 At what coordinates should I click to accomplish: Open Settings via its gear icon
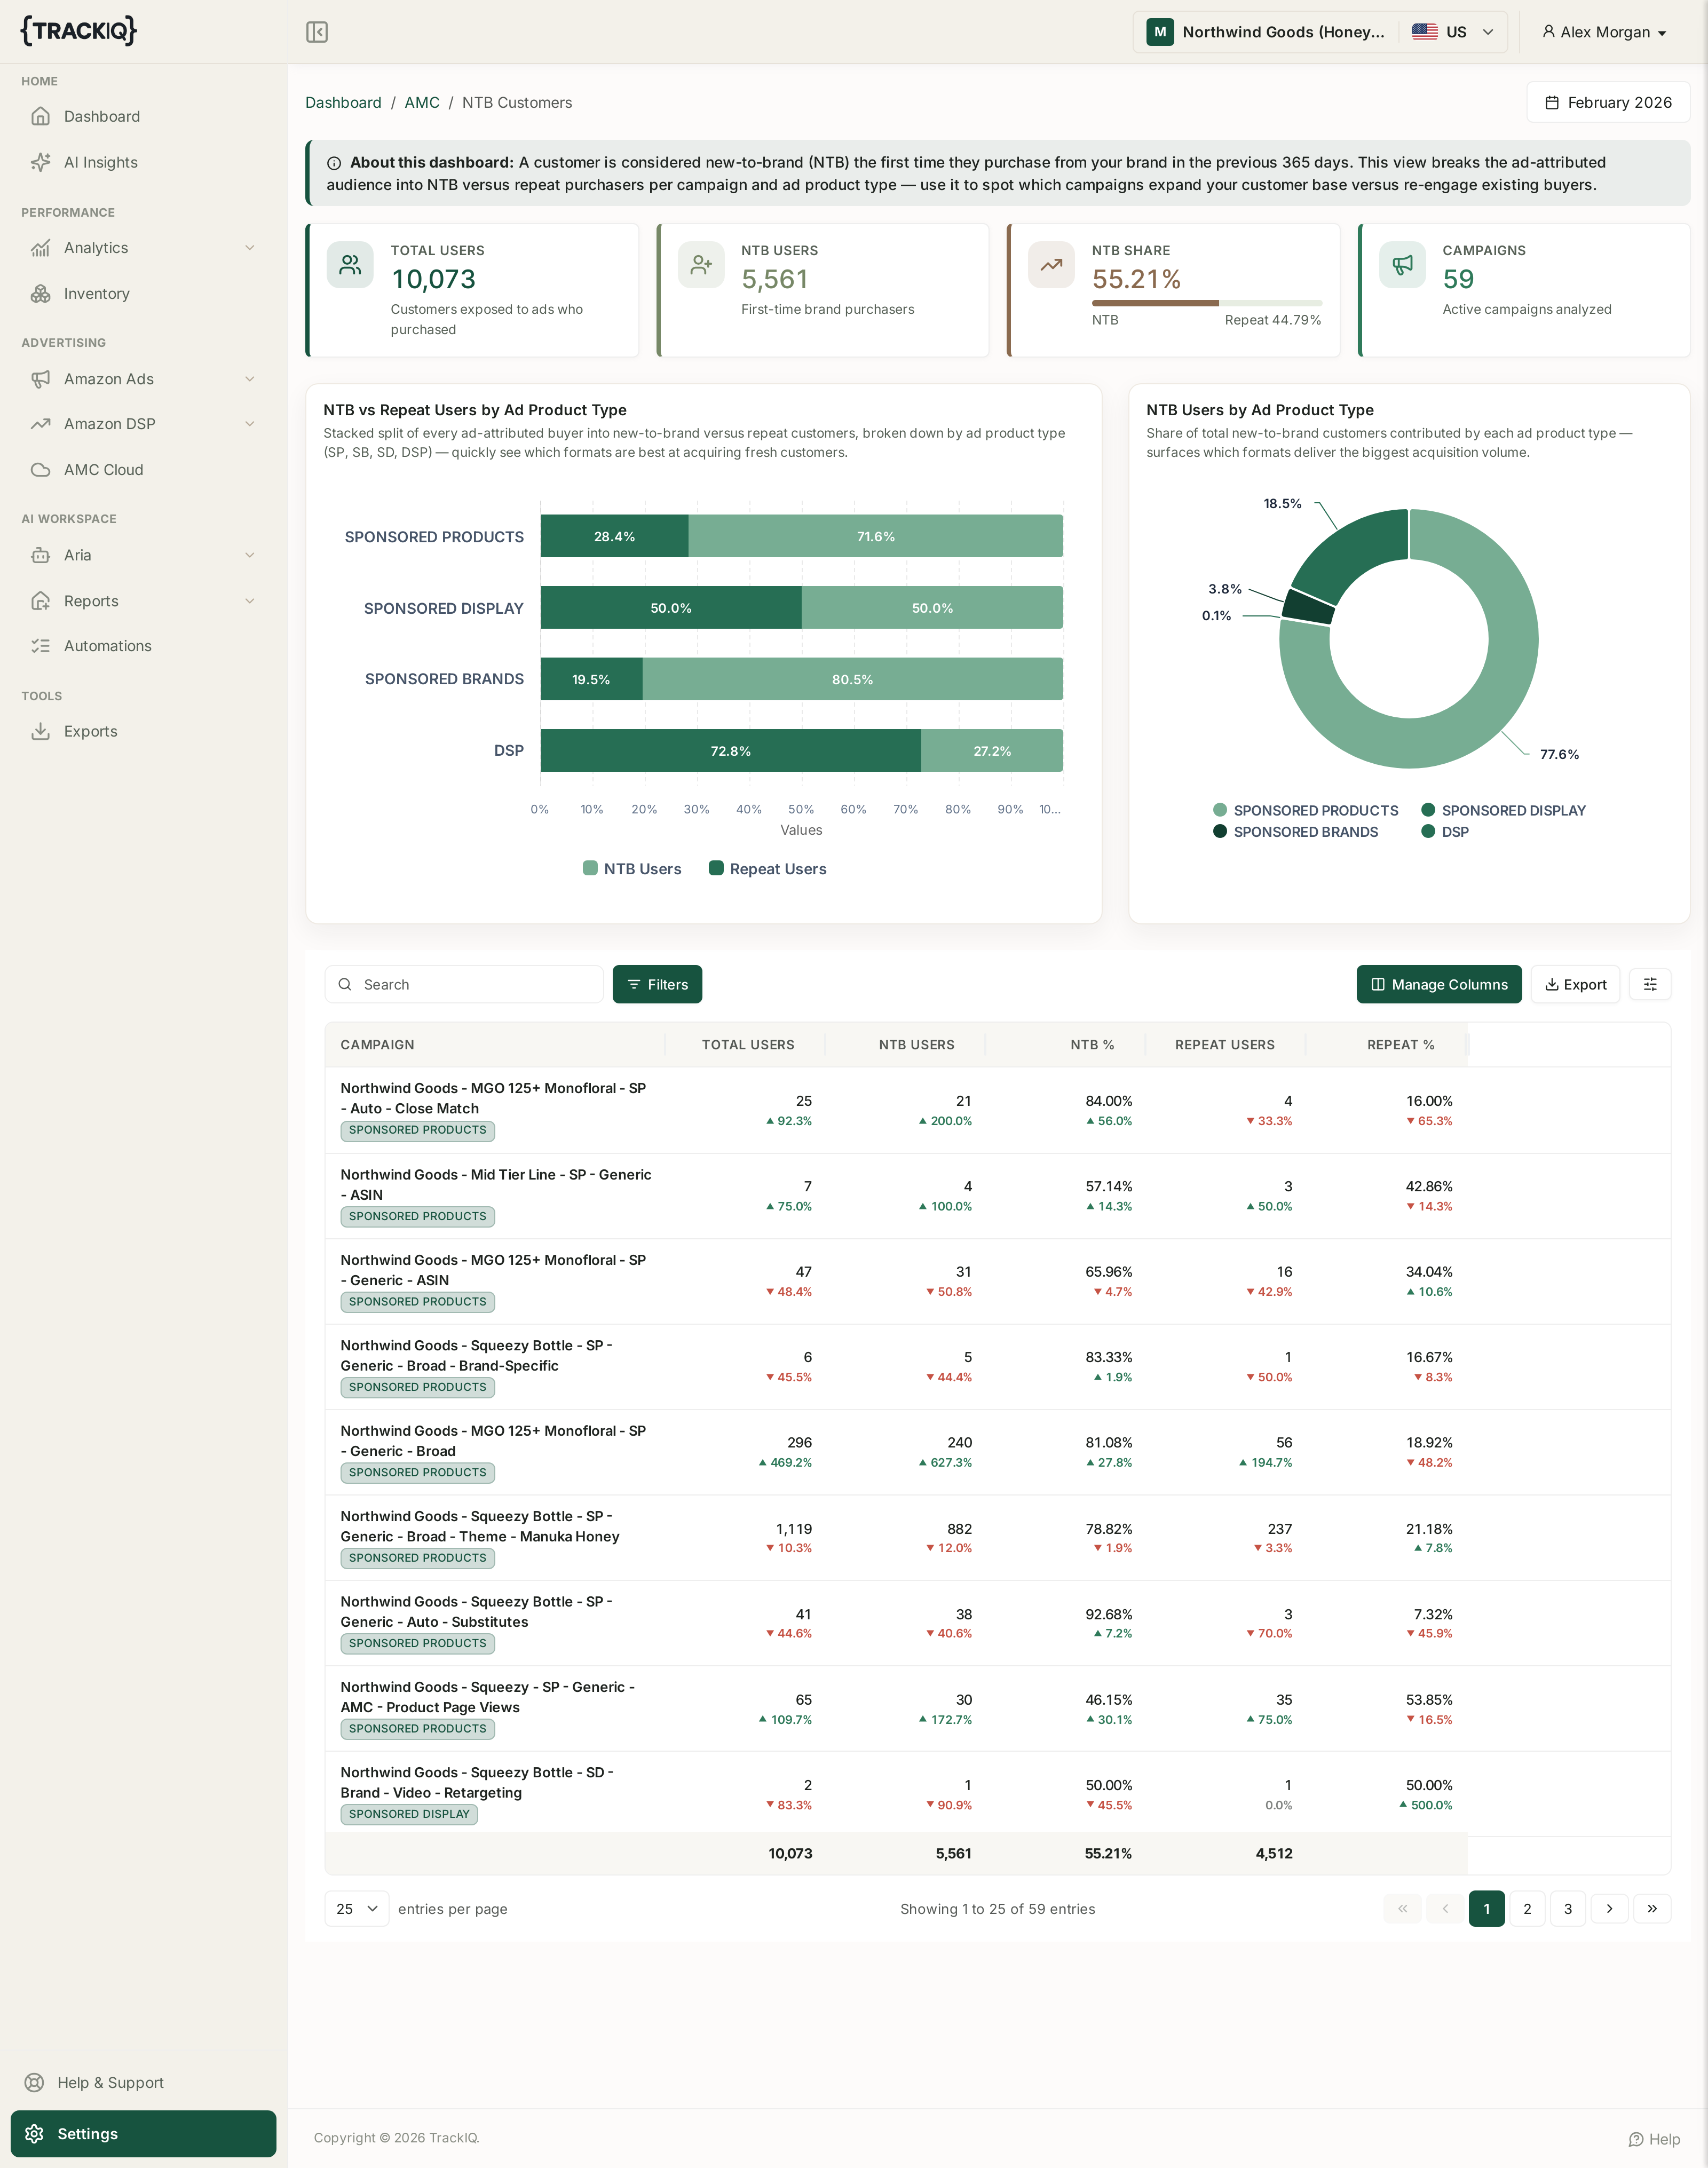click(34, 2134)
